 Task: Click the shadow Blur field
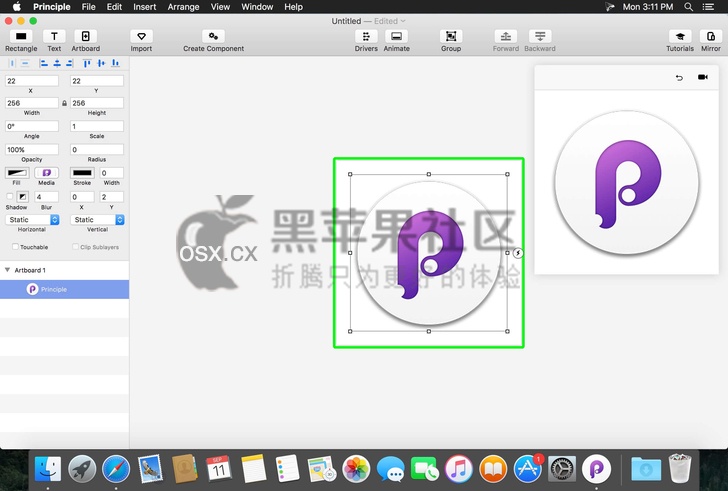click(46, 197)
